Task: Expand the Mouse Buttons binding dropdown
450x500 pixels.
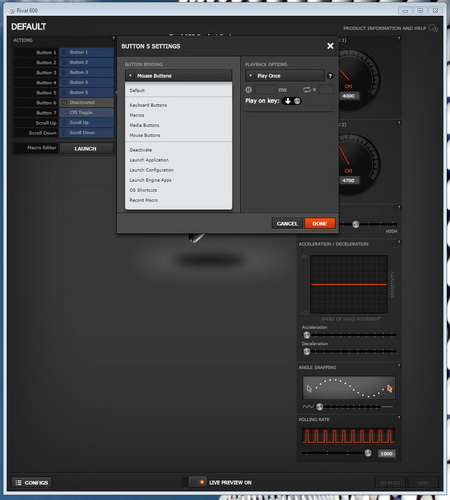Action: point(178,76)
